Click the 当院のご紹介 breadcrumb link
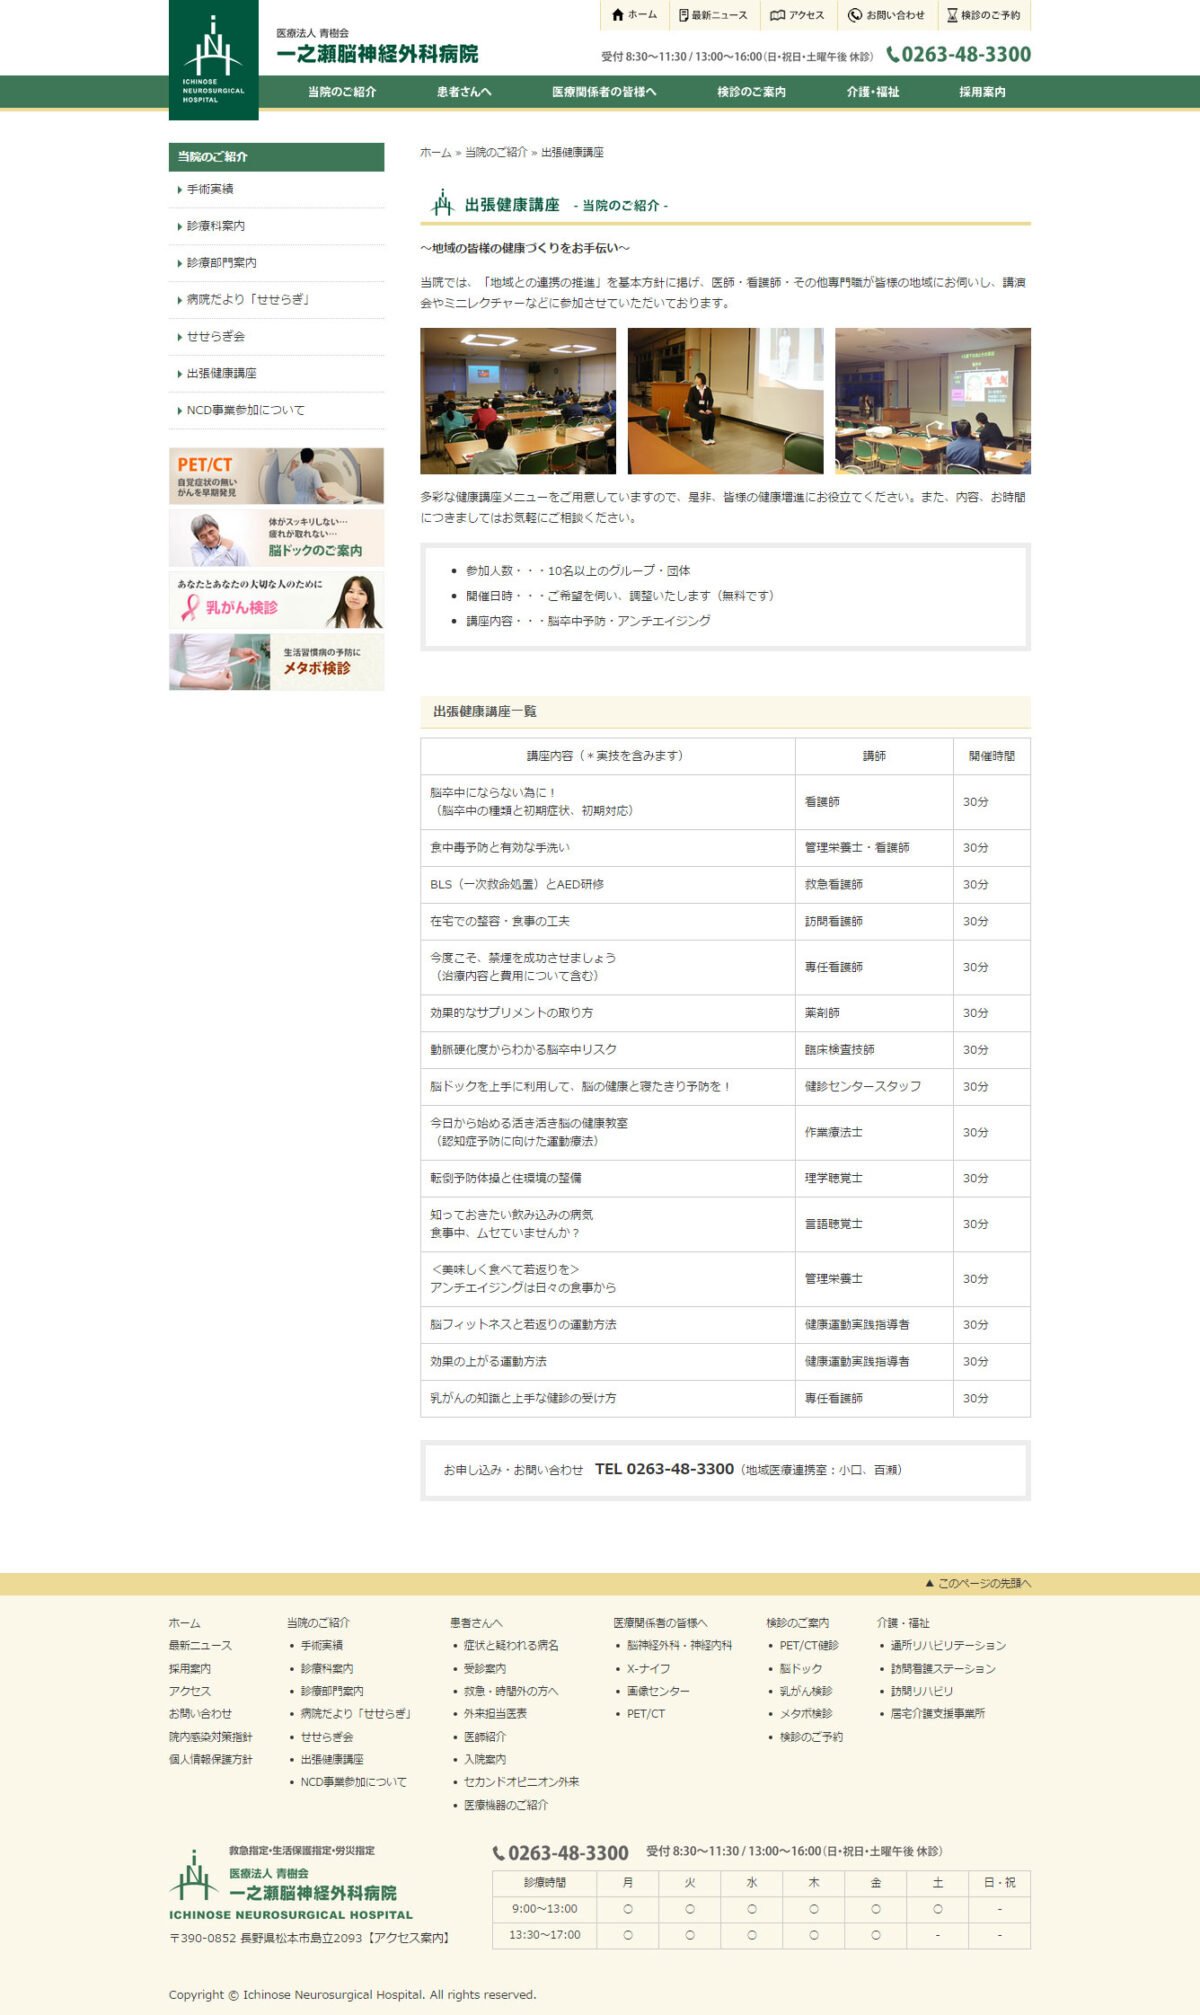Viewport: 1200px width, 2015px height. 495,153
